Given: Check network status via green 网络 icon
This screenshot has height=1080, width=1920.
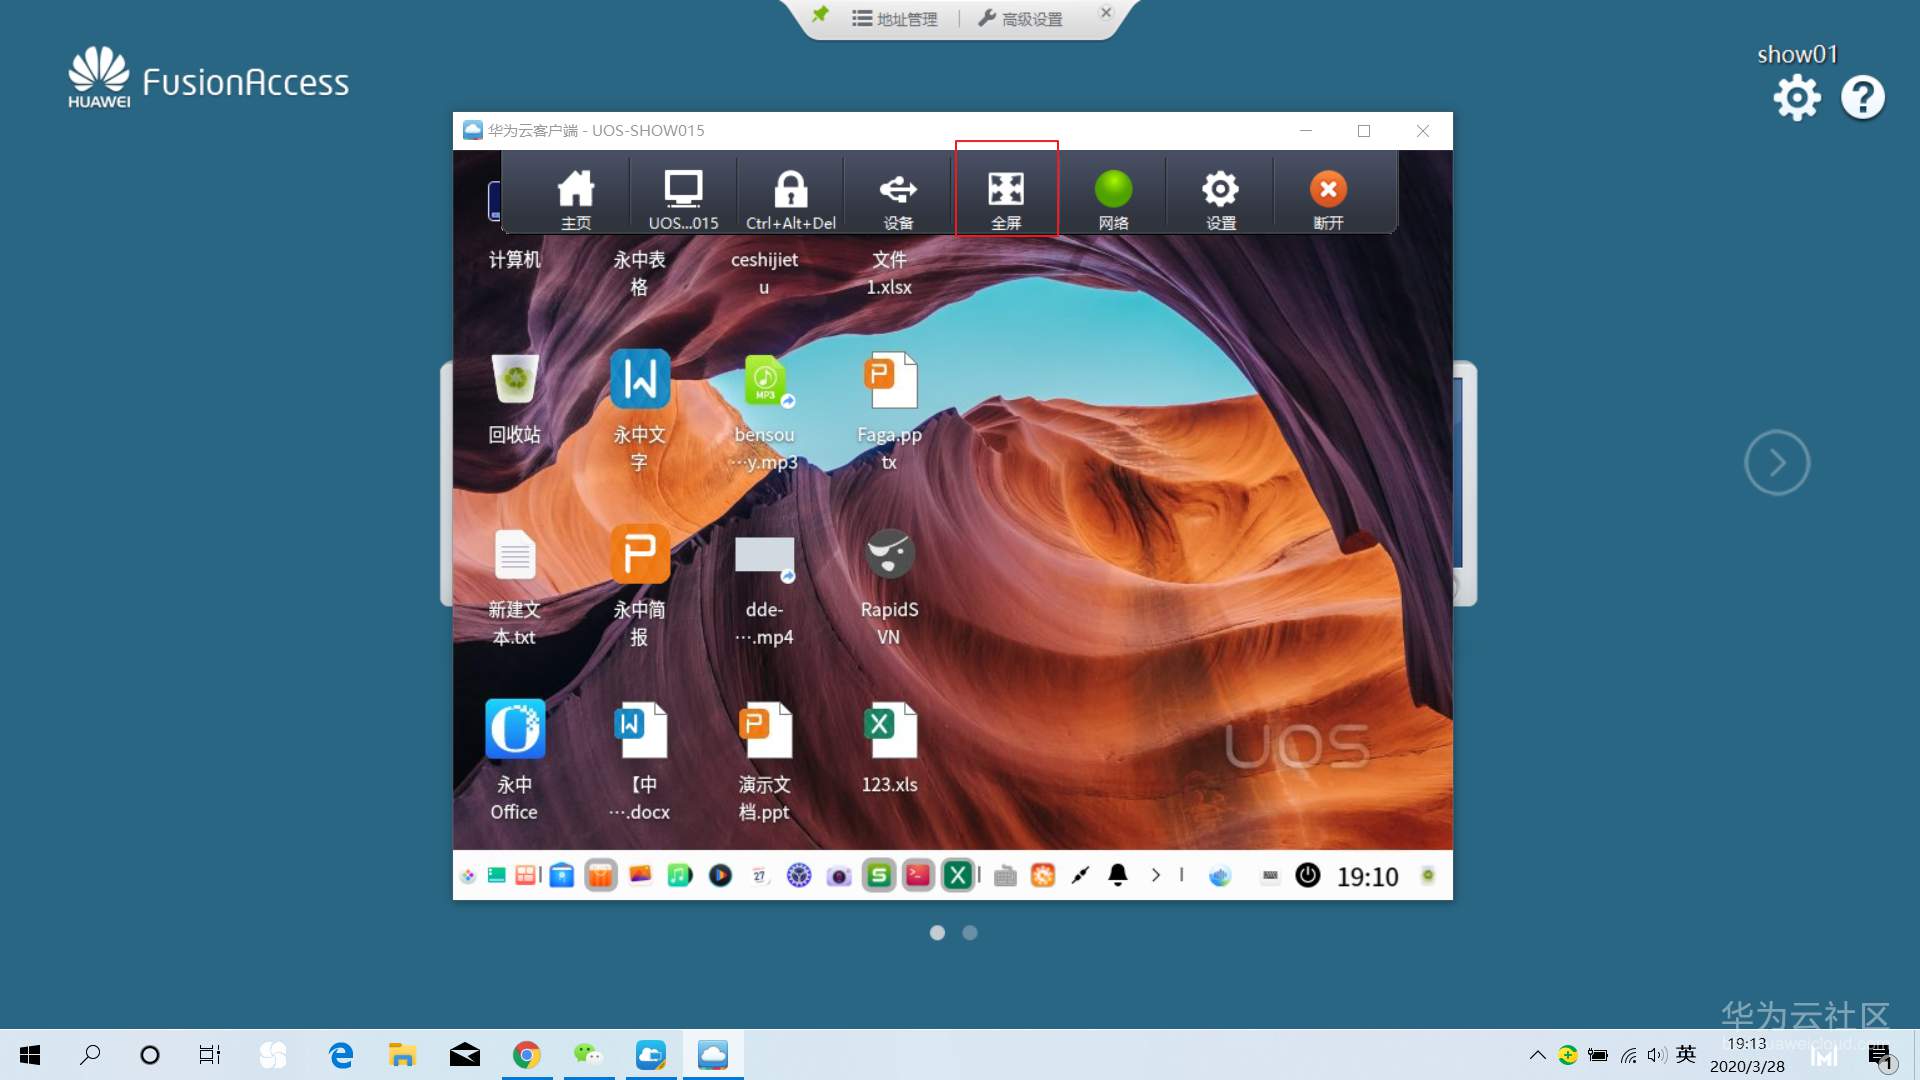Looking at the screenshot, I should click(x=1113, y=190).
